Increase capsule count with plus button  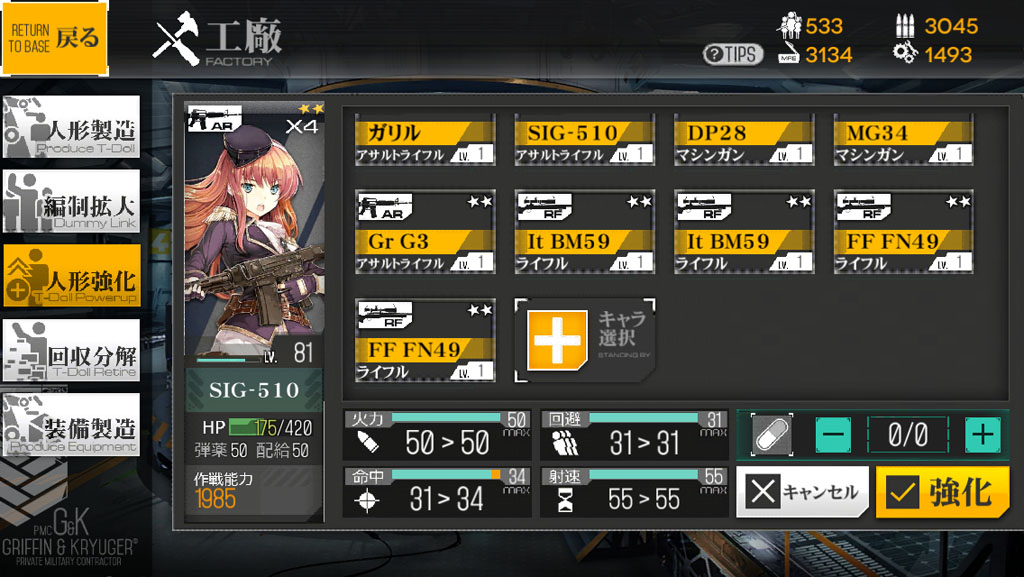[983, 435]
